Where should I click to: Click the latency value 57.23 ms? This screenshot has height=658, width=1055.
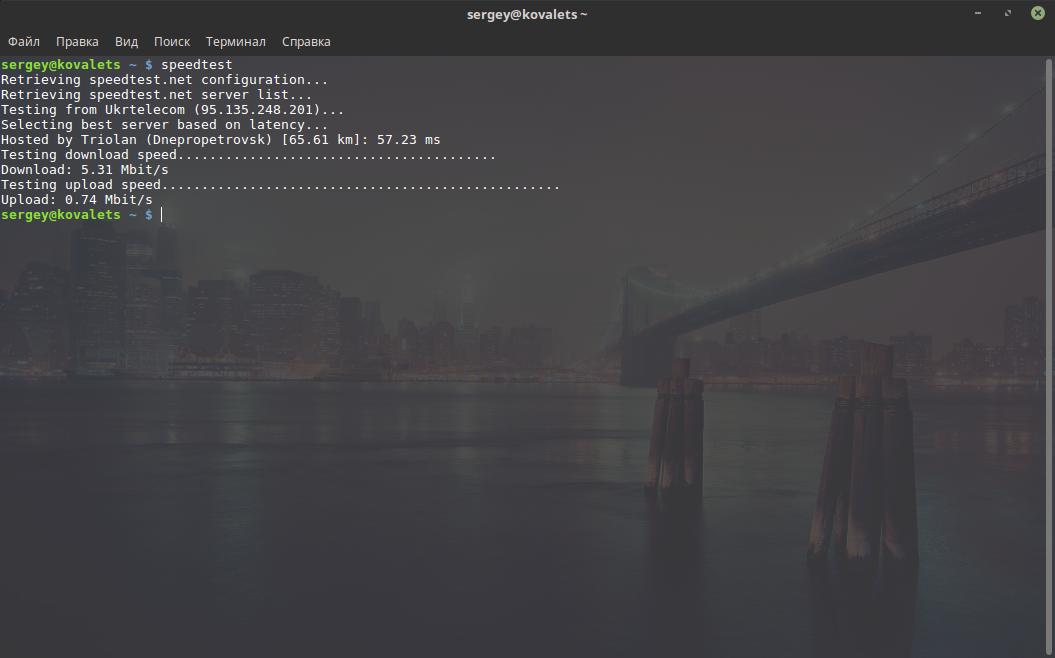pyautogui.click(x=408, y=140)
